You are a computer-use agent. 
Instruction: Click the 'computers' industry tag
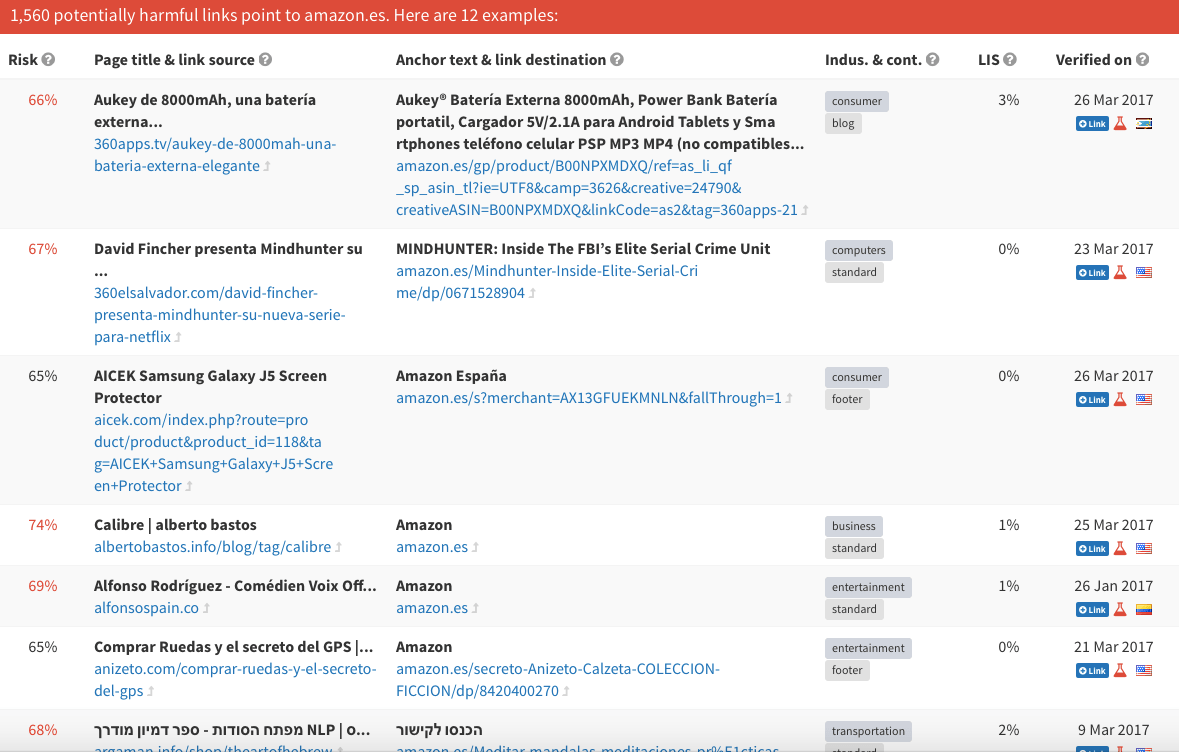click(x=858, y=250)
